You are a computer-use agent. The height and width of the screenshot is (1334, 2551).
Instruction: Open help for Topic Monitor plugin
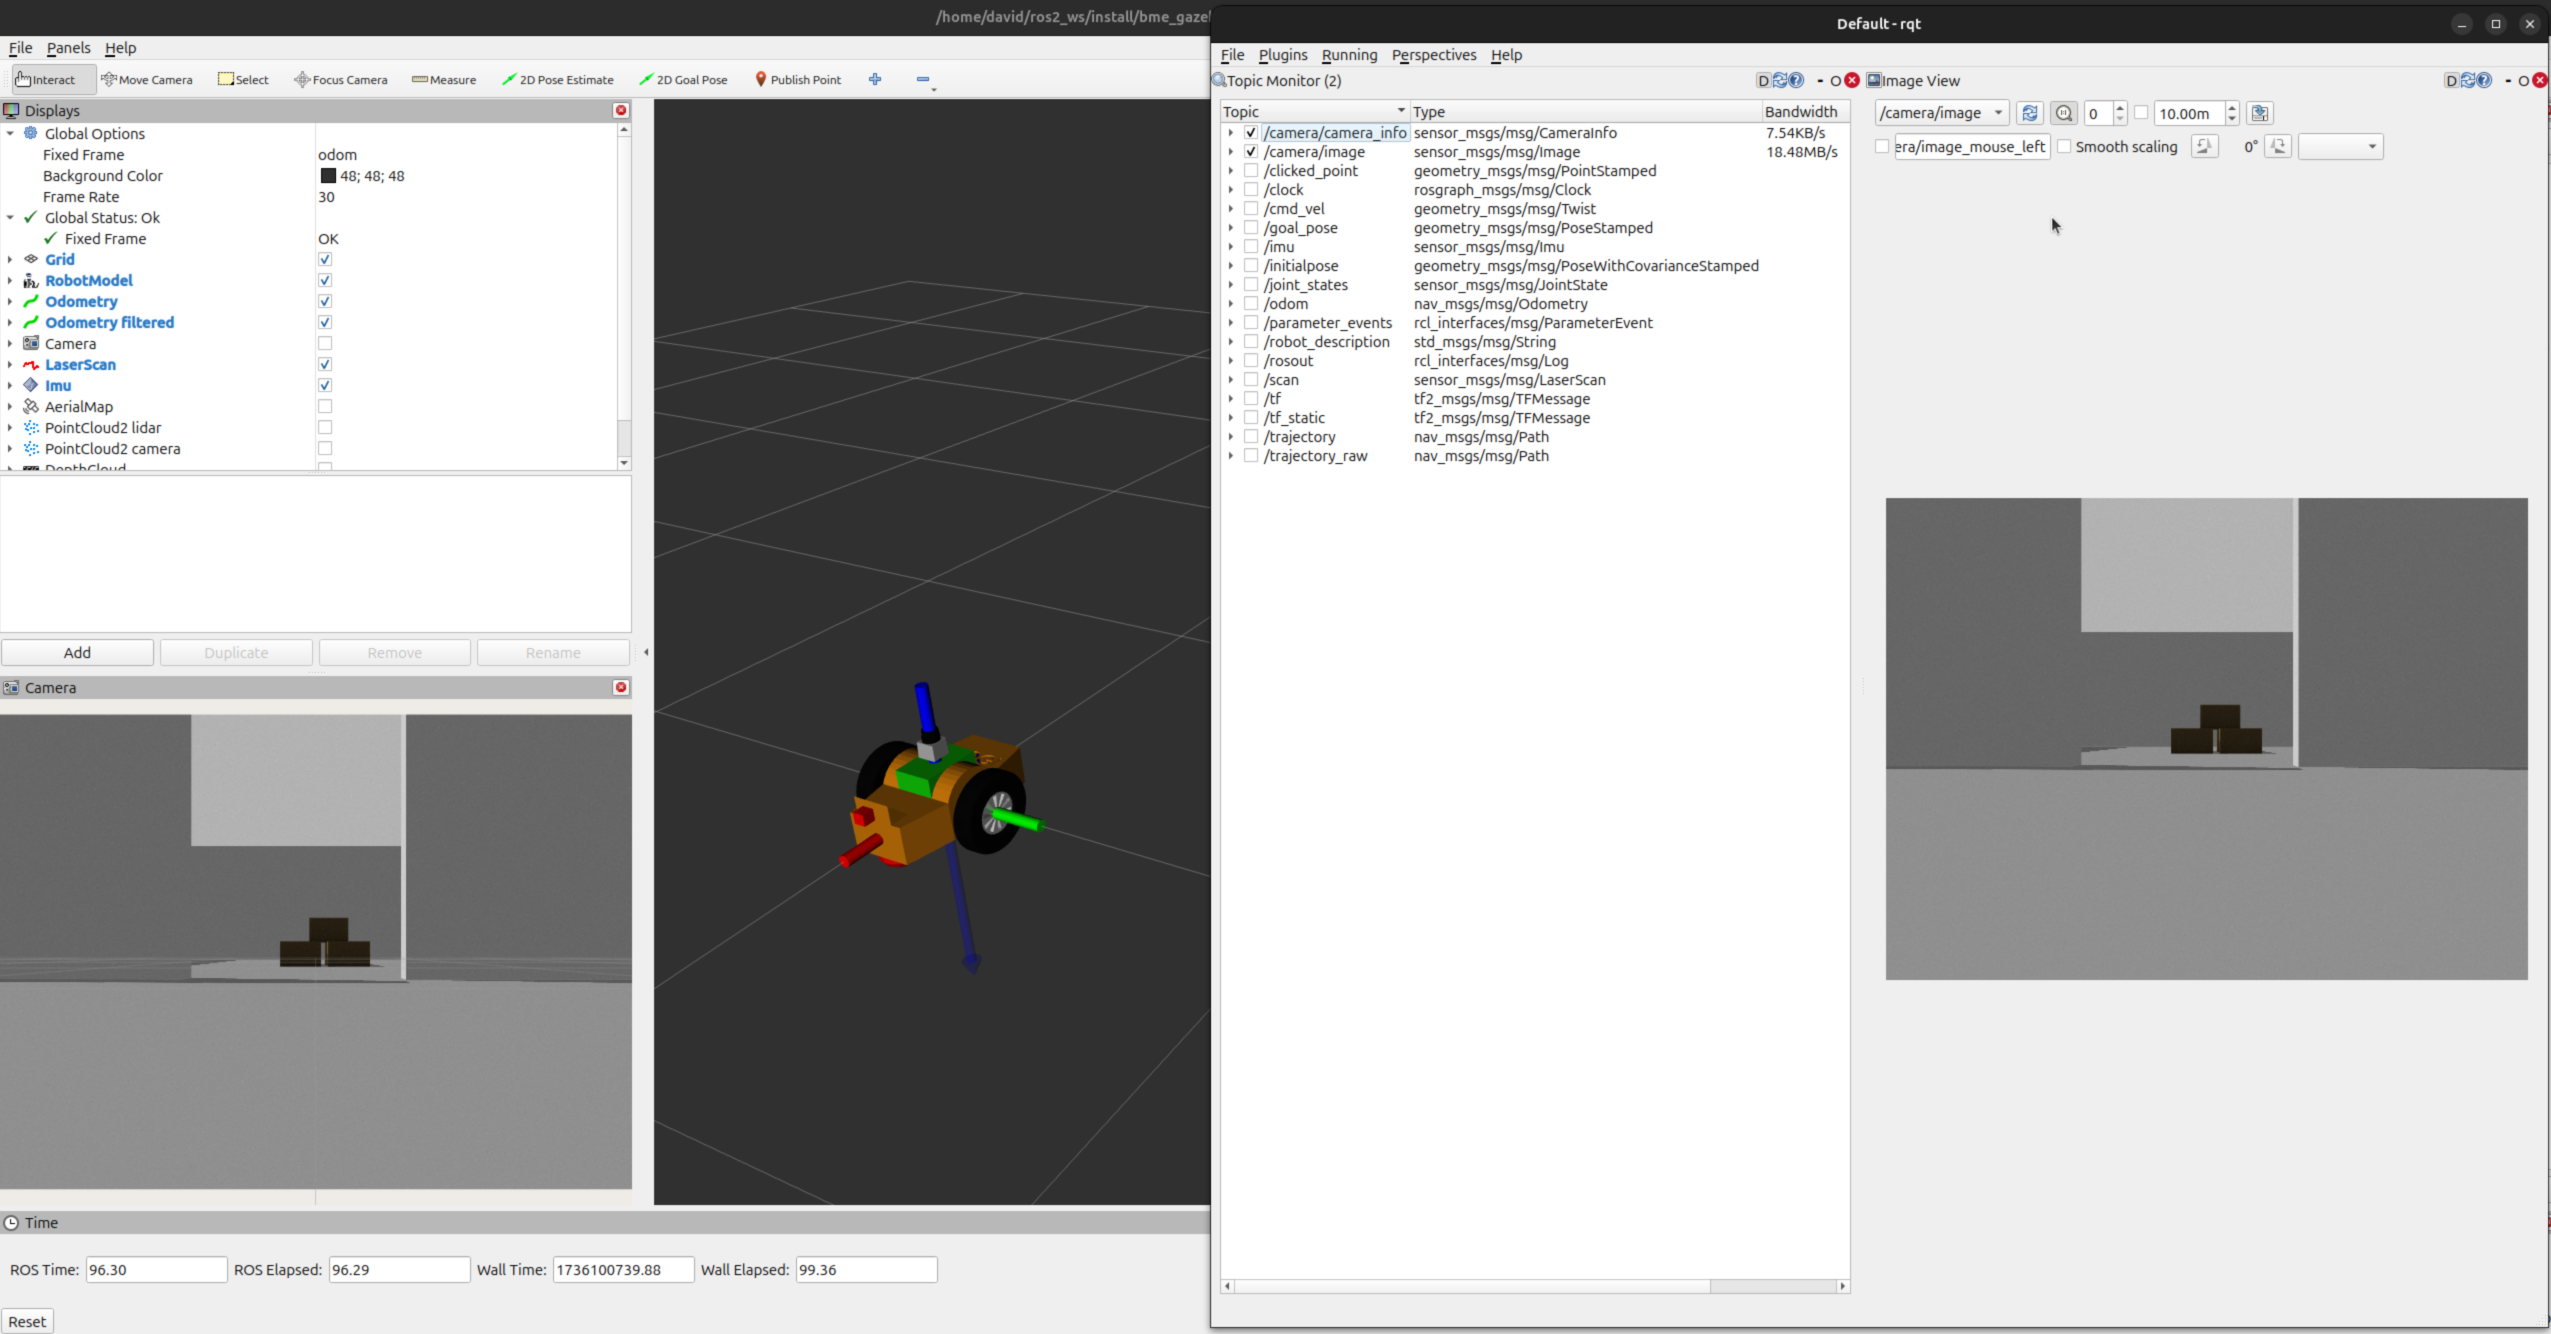(x=1796, y=81)
